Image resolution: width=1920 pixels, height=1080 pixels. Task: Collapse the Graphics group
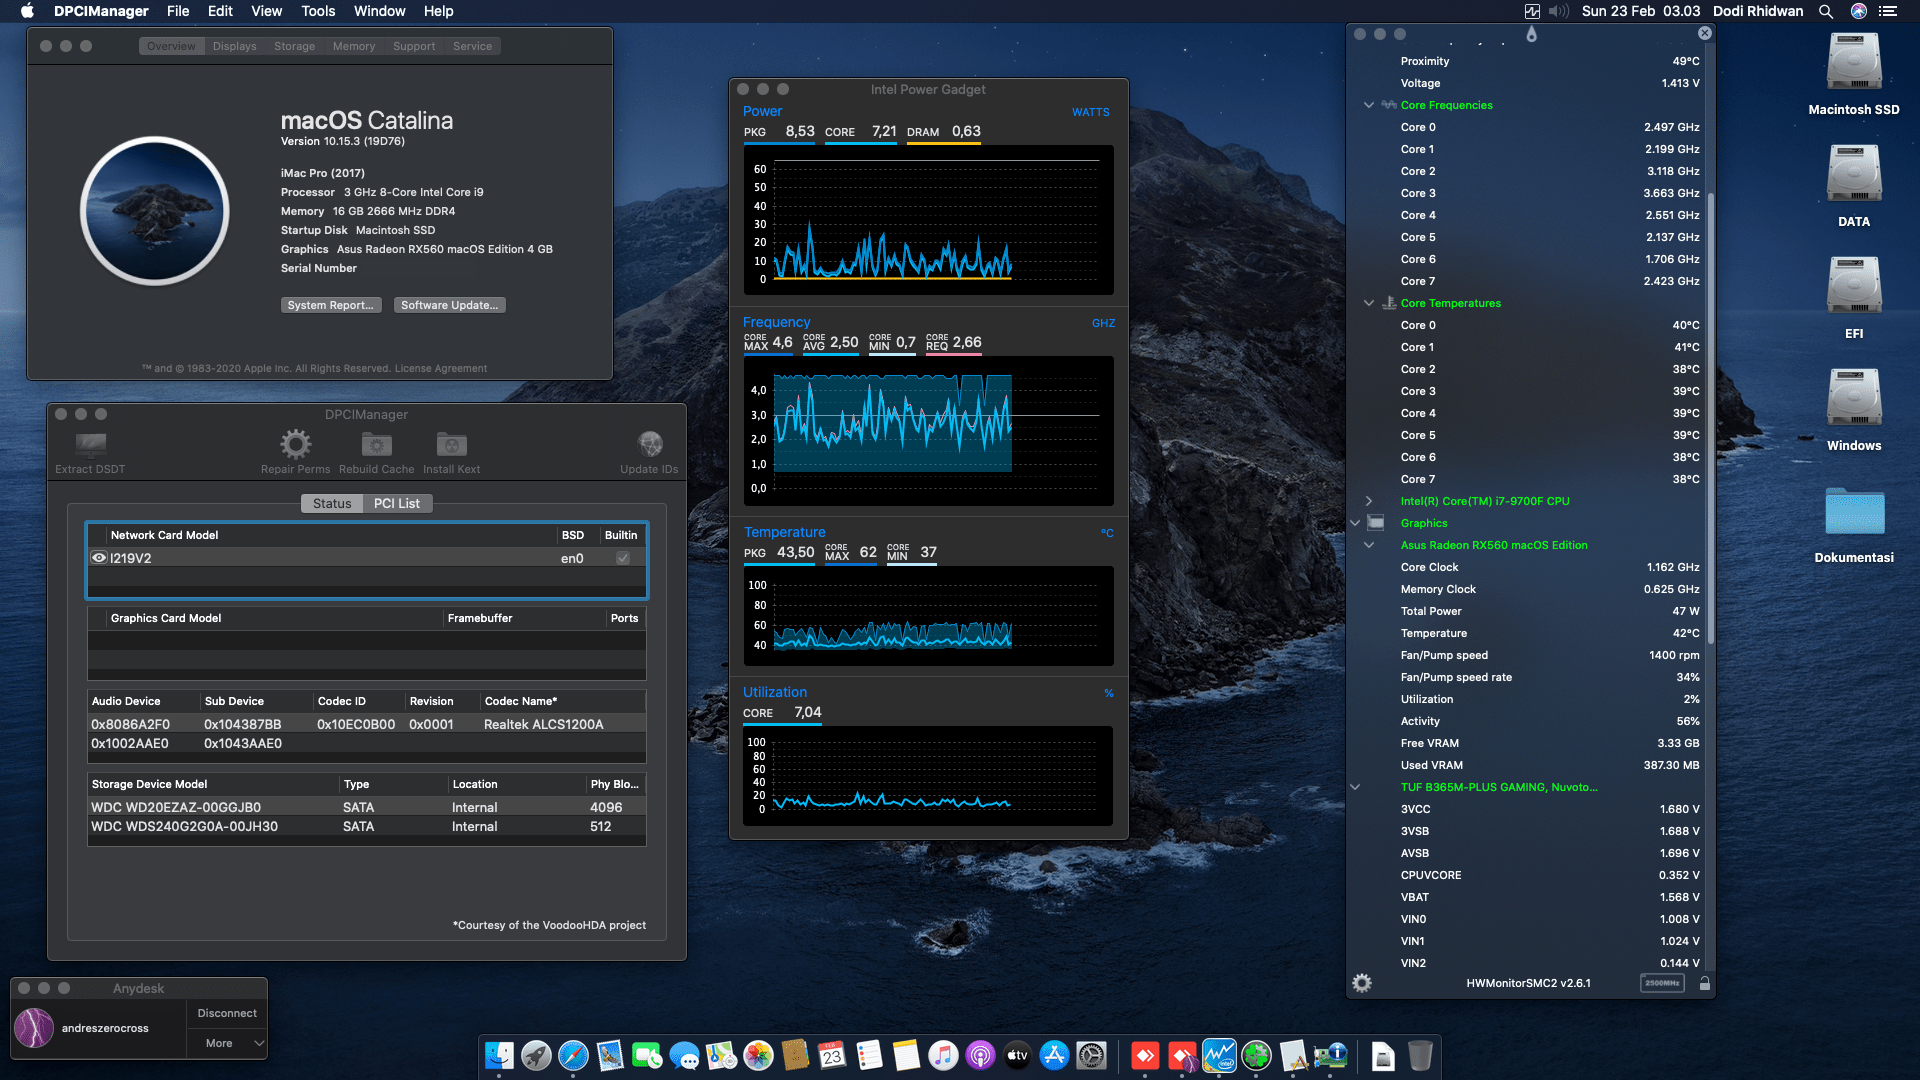coord(1355,523)
